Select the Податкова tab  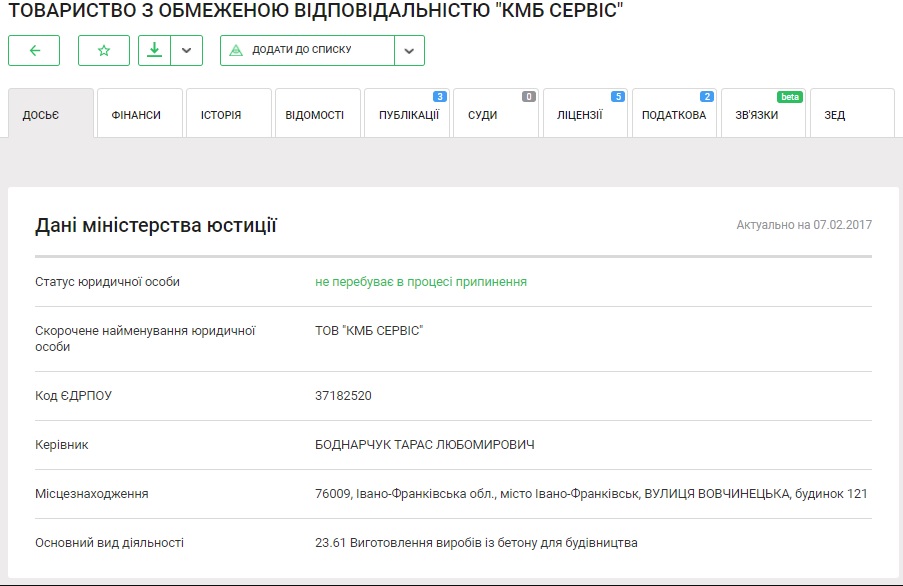tap(674, 115)
